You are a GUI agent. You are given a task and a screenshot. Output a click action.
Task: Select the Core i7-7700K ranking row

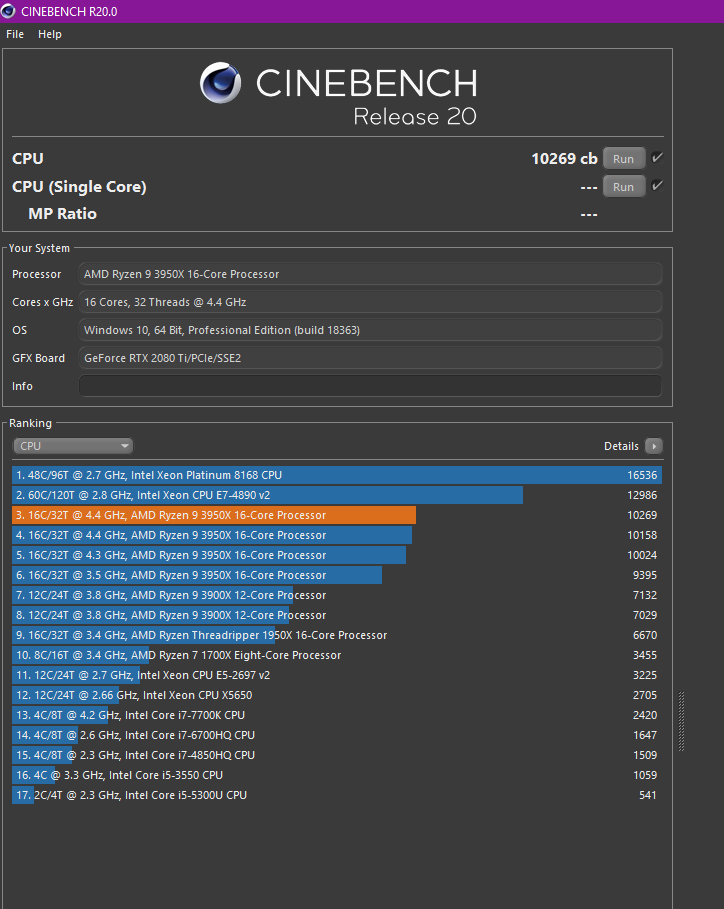click(337, 715)
